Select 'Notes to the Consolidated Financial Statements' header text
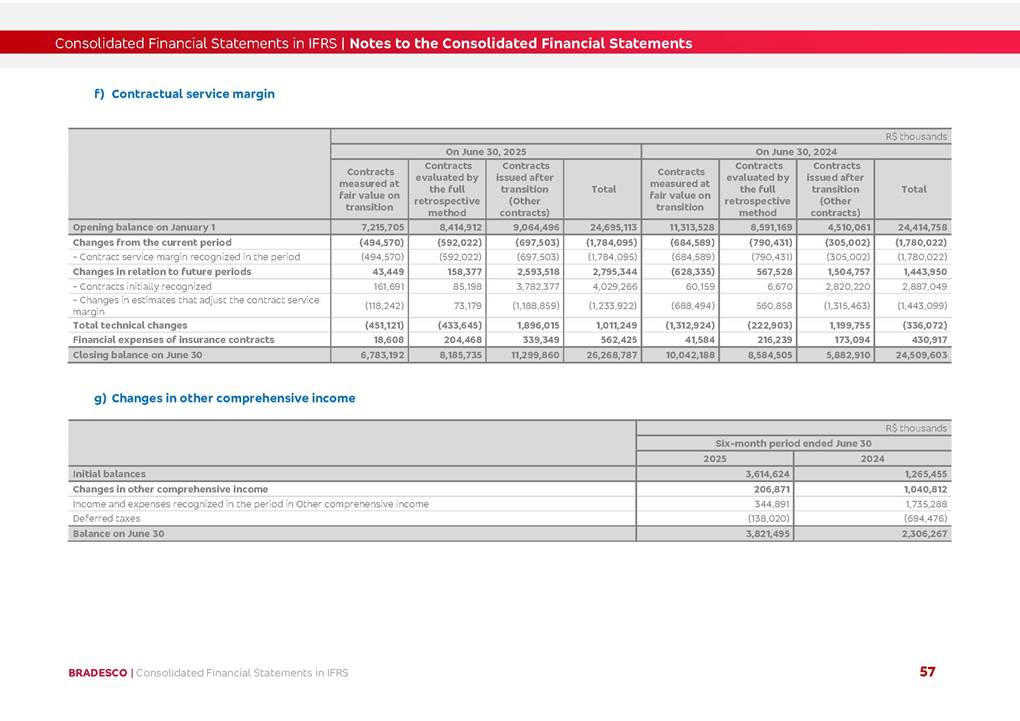This screenshot has height=721, width=1020. 520,43
